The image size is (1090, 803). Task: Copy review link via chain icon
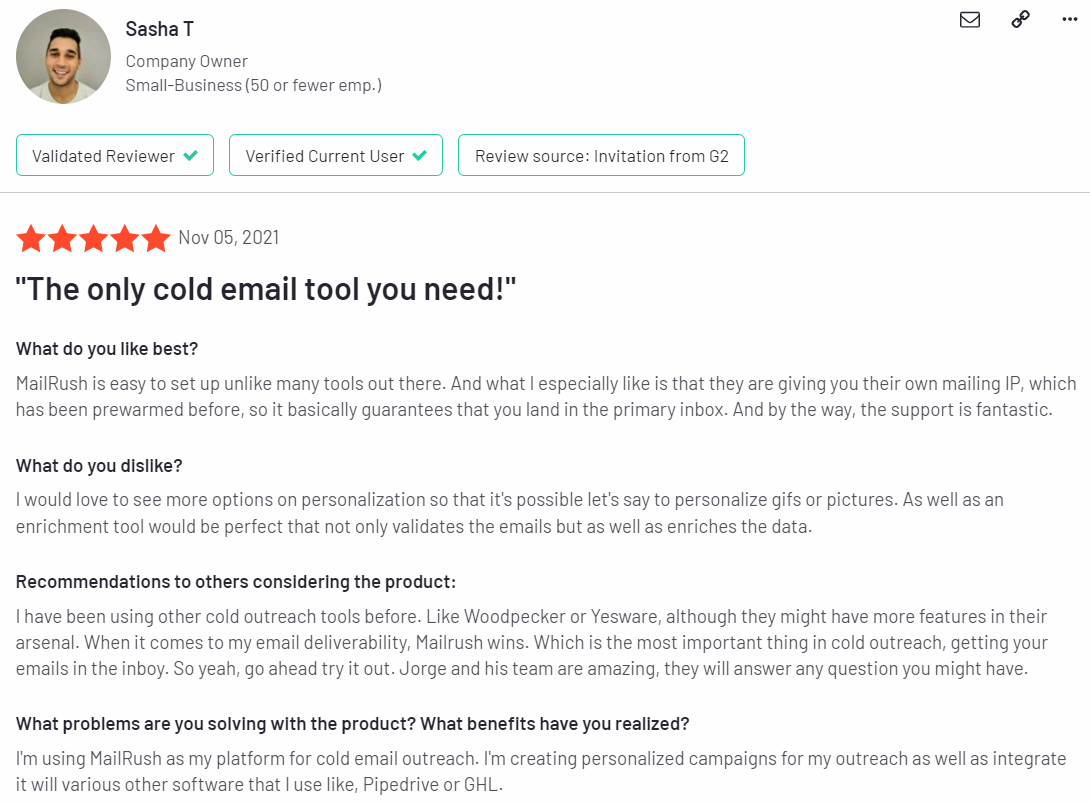coord(1020,19)
